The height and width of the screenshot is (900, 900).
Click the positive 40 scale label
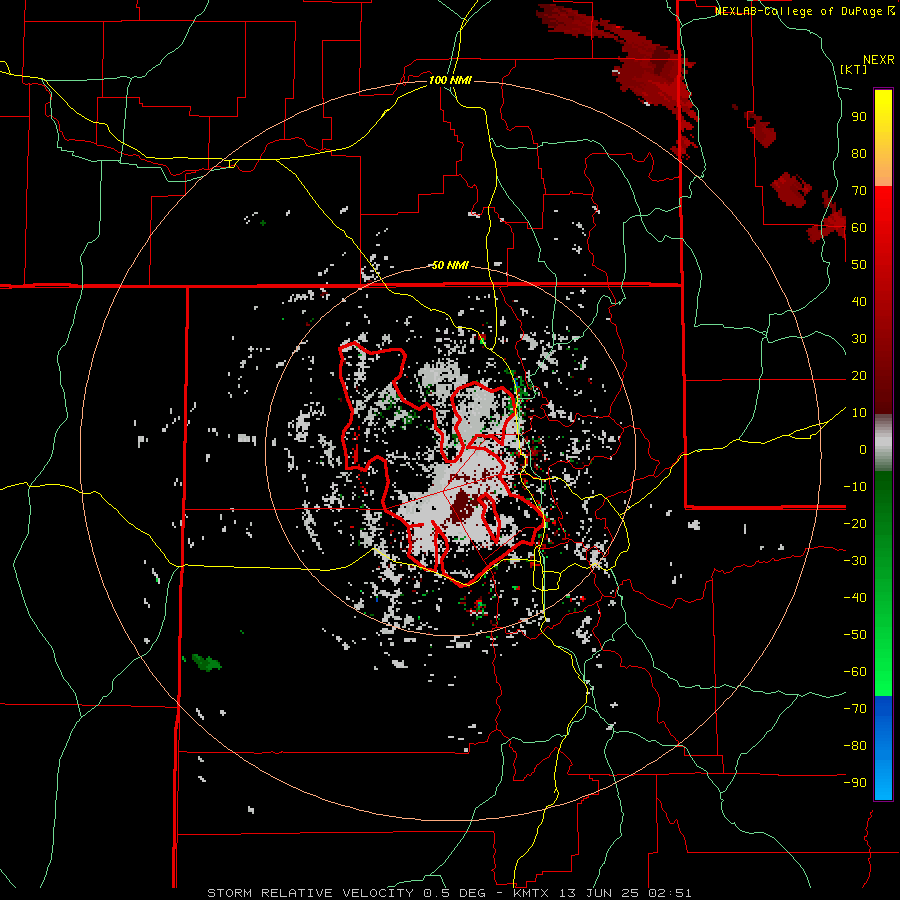859,301
